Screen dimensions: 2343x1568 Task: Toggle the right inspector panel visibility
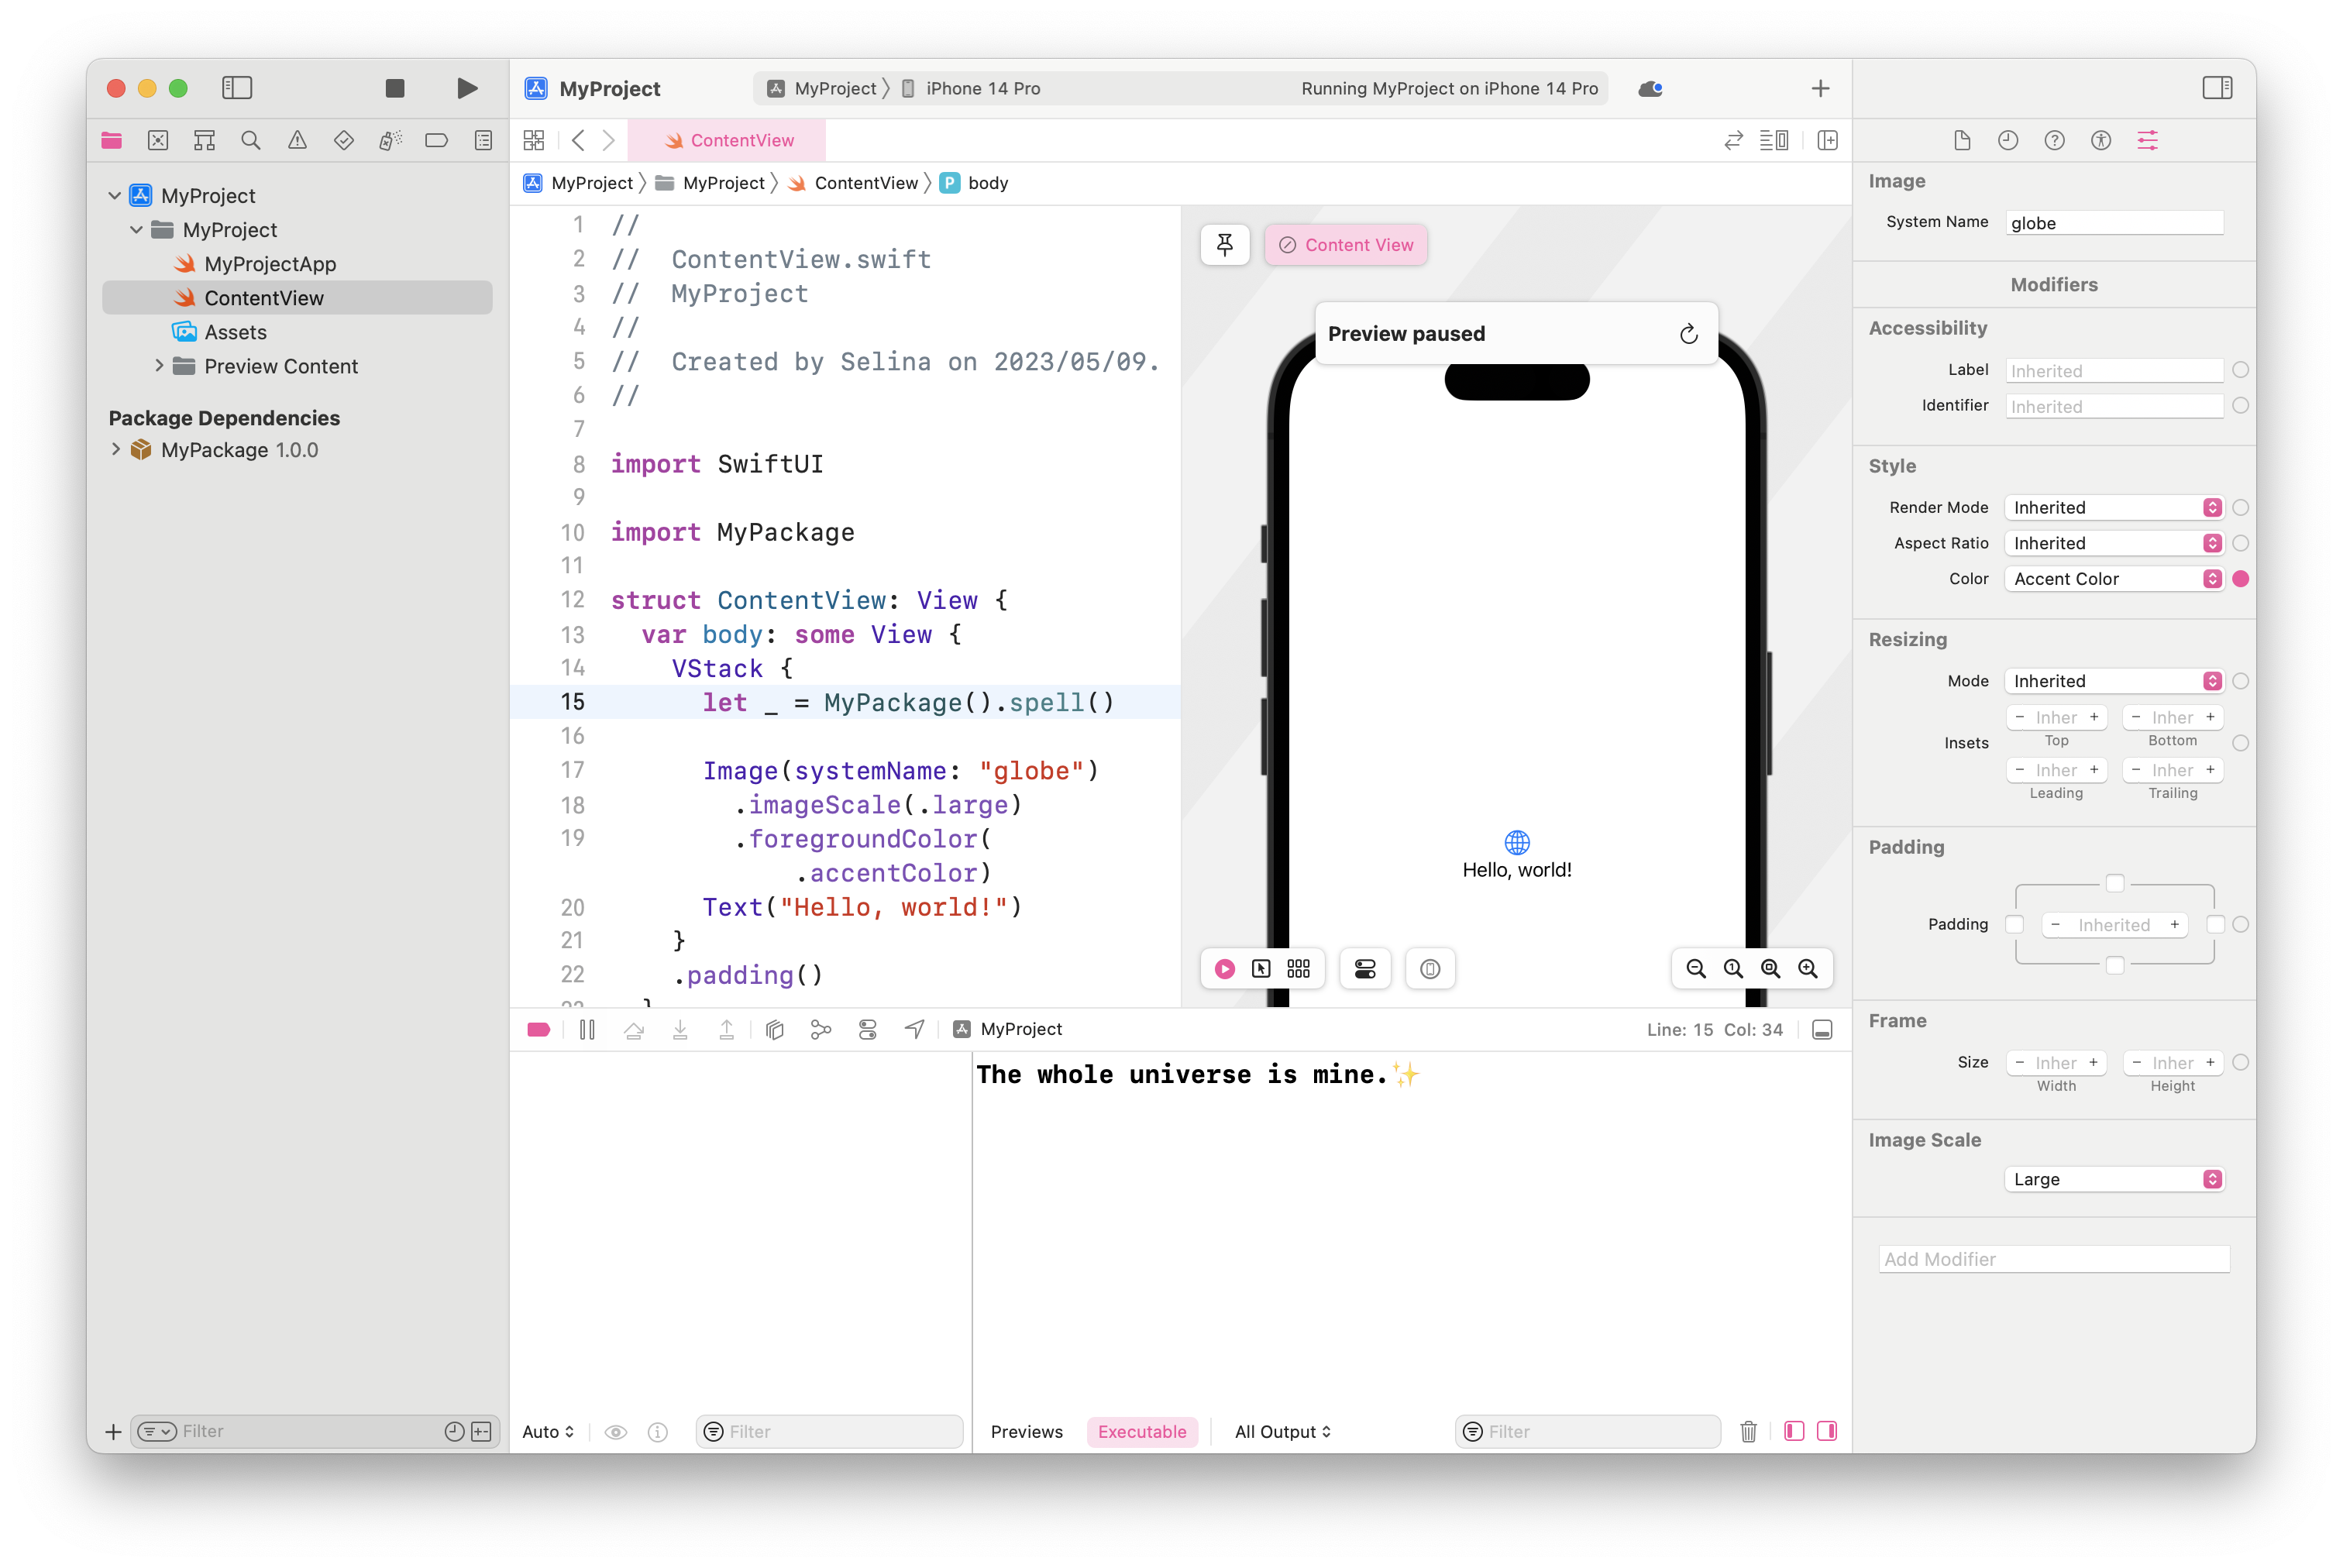coord(2216,88)
